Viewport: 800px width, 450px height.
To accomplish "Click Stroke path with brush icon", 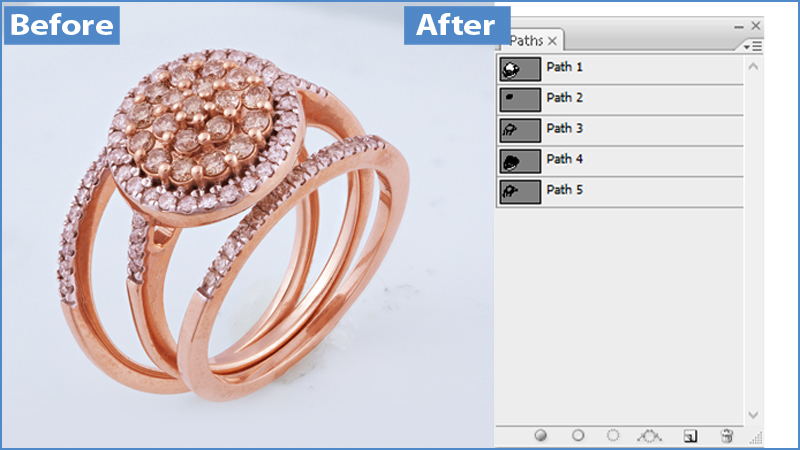I will [578, 436].
